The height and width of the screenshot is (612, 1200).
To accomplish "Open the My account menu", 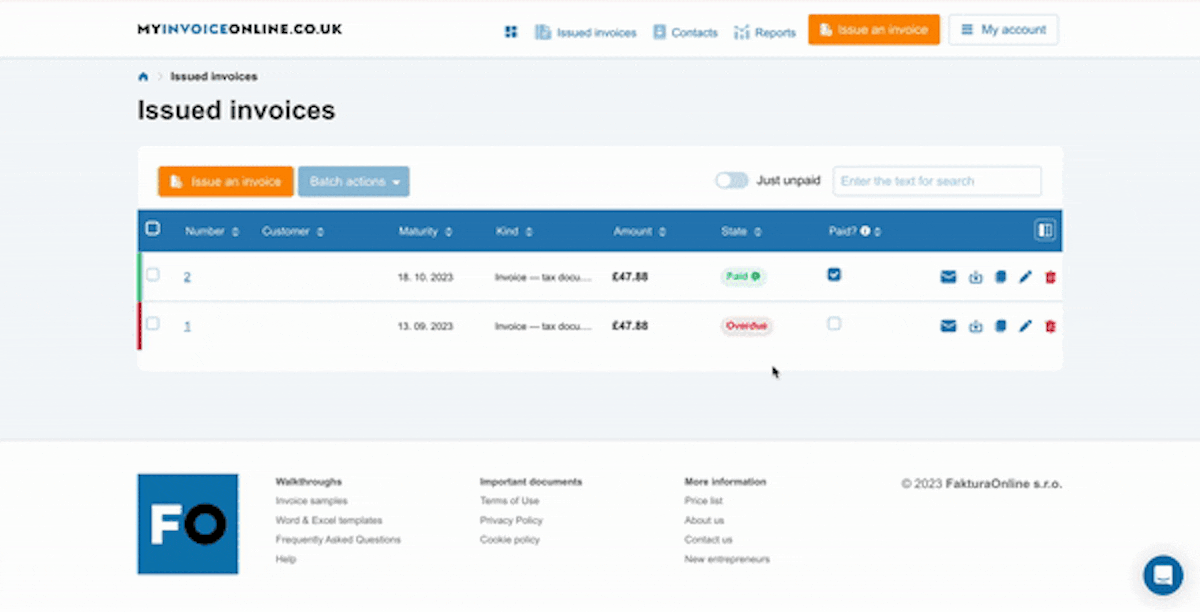I will [x=1003, y=30].
